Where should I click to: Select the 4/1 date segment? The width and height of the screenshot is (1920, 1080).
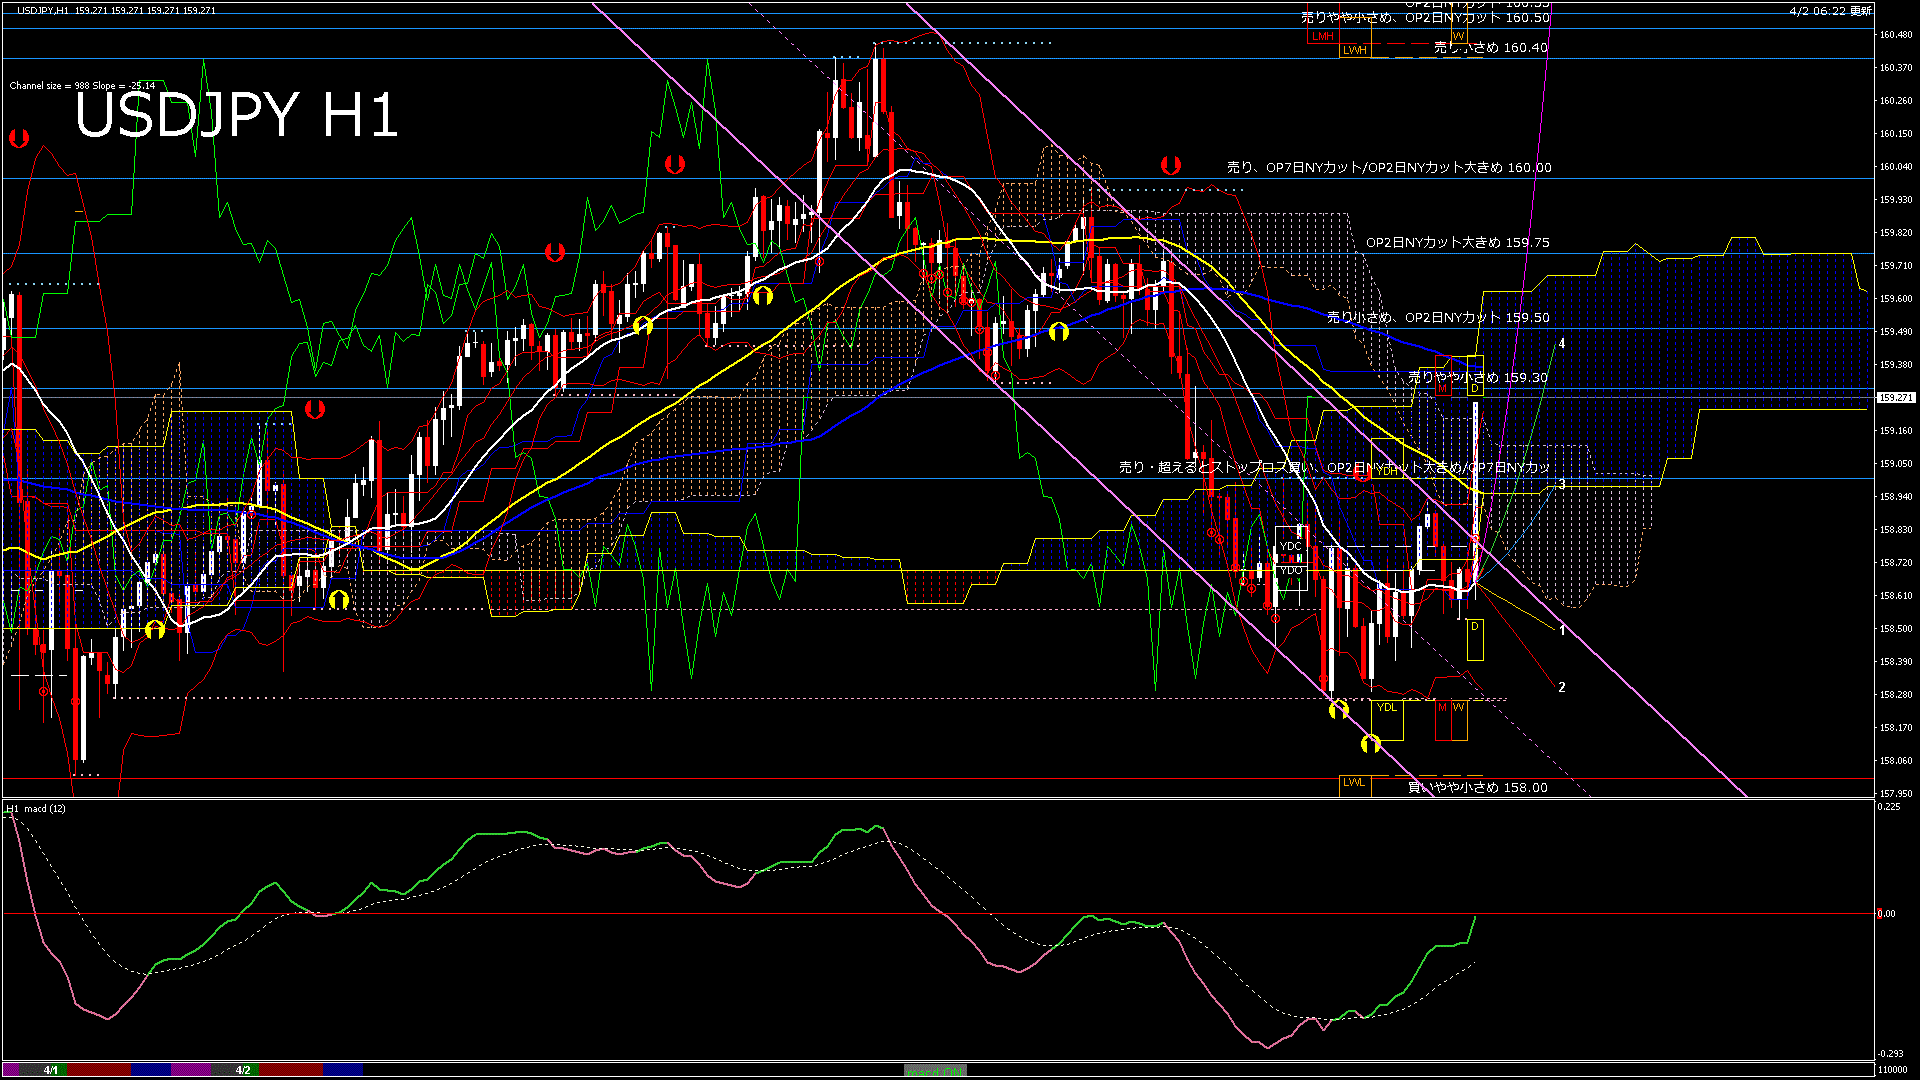click(50, 1070)
